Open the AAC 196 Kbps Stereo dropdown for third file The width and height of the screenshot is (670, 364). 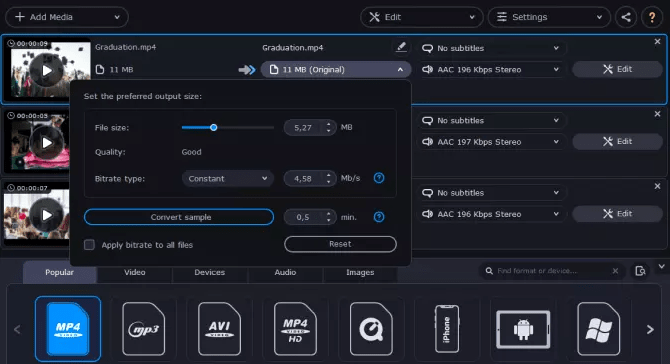[491, 214]
